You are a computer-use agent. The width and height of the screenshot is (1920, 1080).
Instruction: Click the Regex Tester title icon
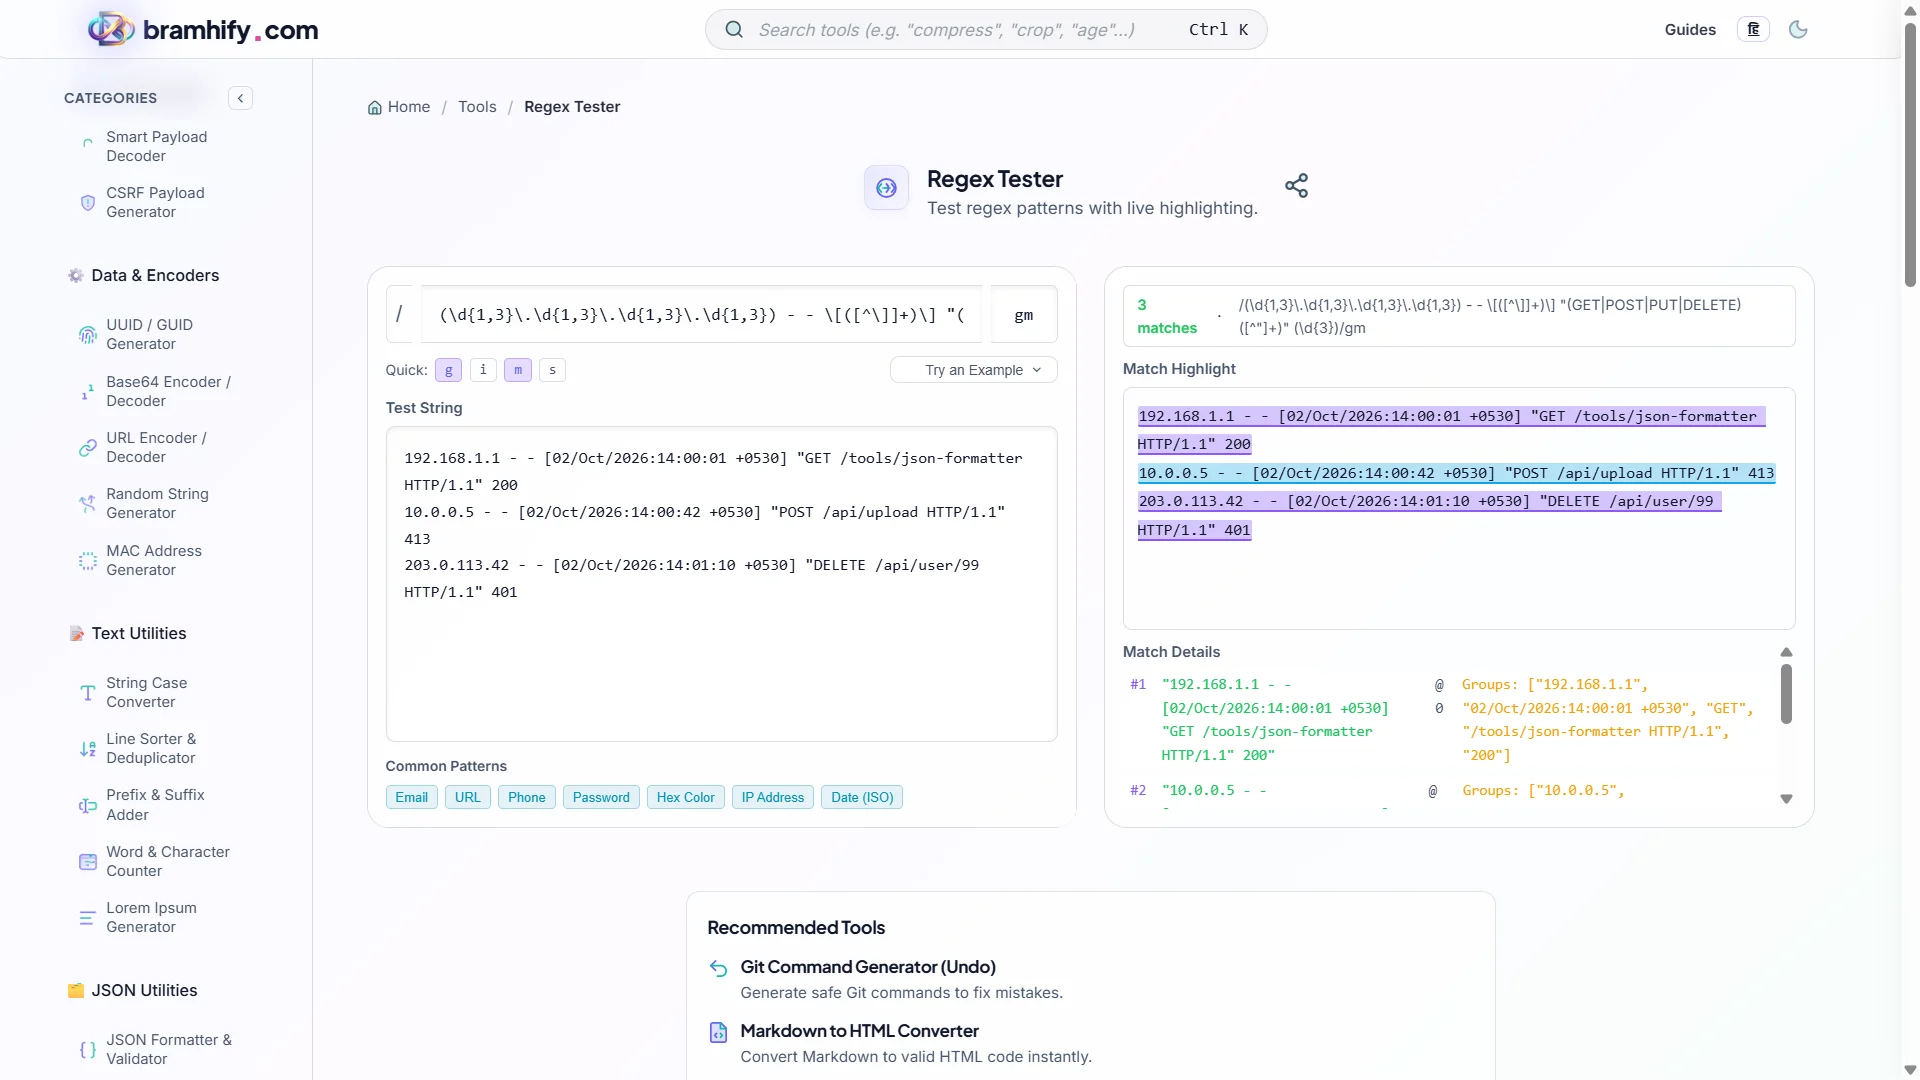(886, 188)
